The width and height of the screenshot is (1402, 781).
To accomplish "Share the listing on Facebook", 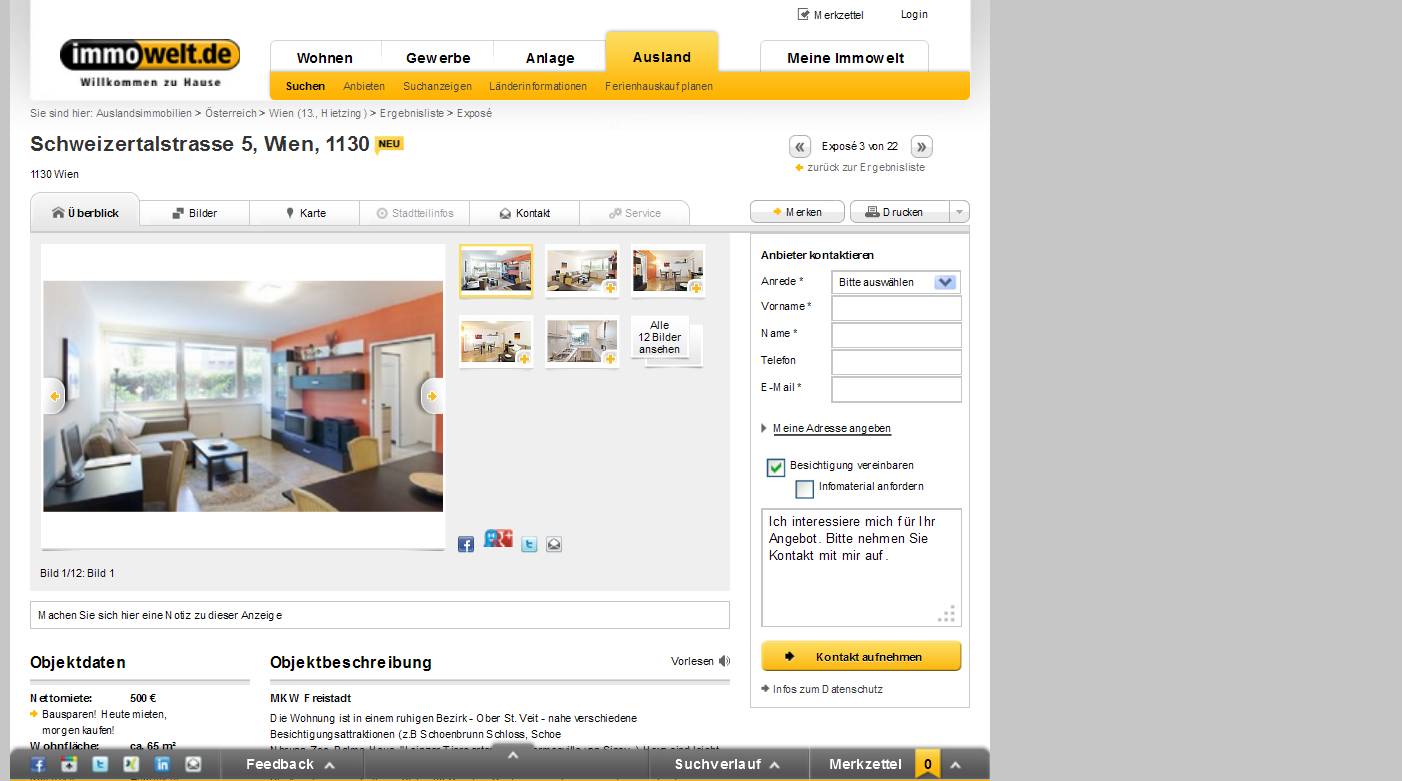I will click(466, 544).
